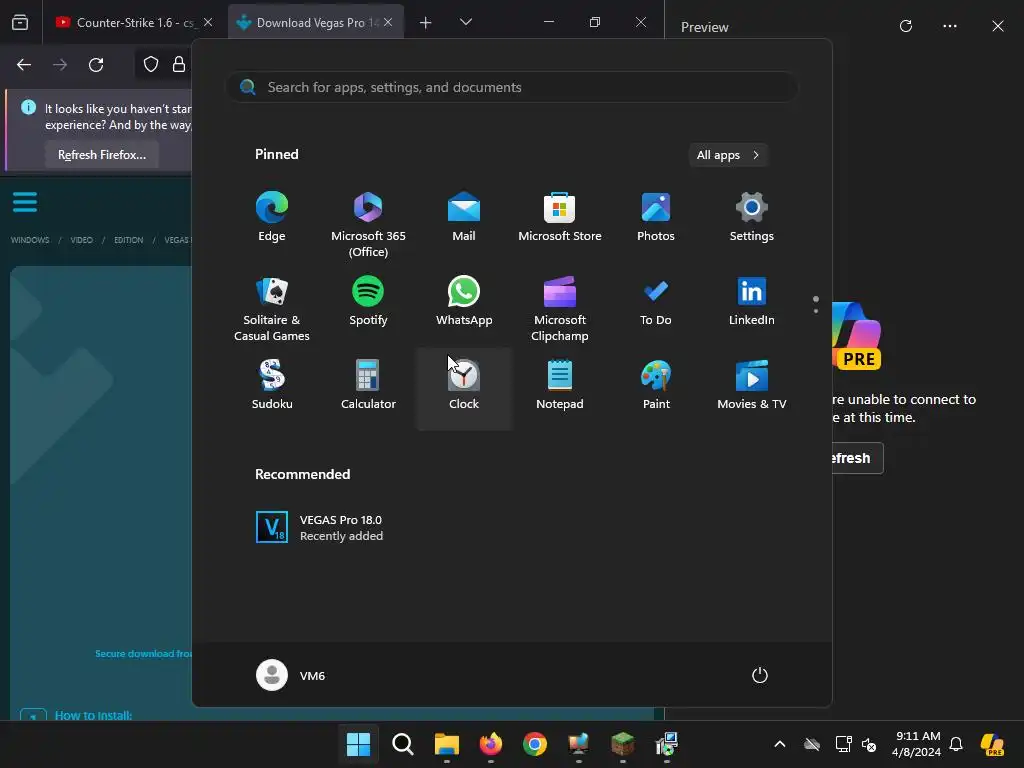The height and width of the screenshot is (768, 1024).
Task: Open the Minecraft block icon on taskbar
Action: pos(622,744)
